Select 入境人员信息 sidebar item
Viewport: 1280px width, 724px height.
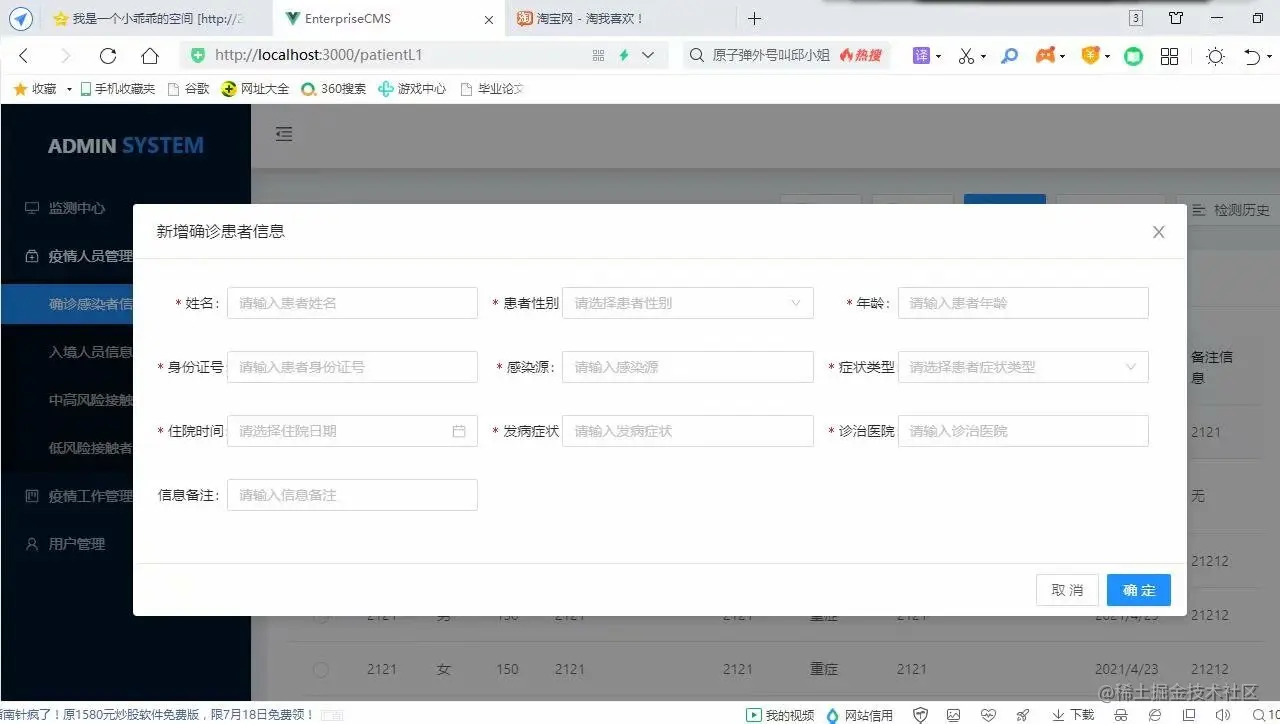(x=90, y=352)
